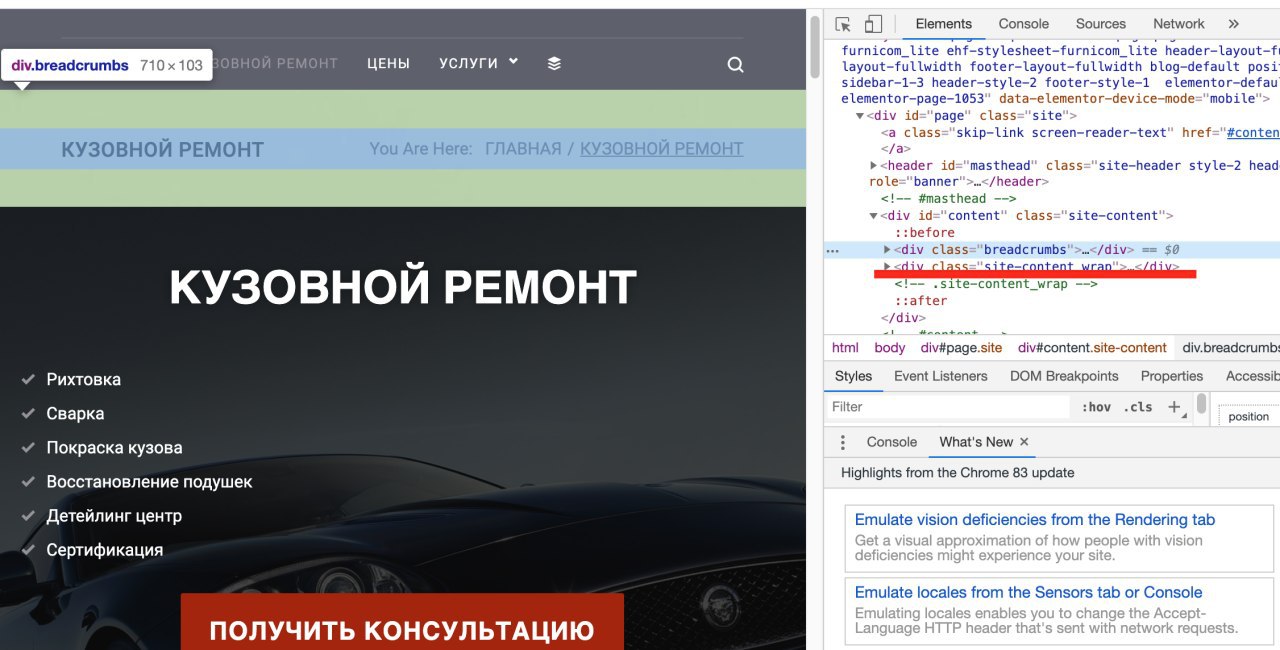Screen dimensions: 1280x650
Task: Open the Network tab
Action: click(x=1179, y=24)
